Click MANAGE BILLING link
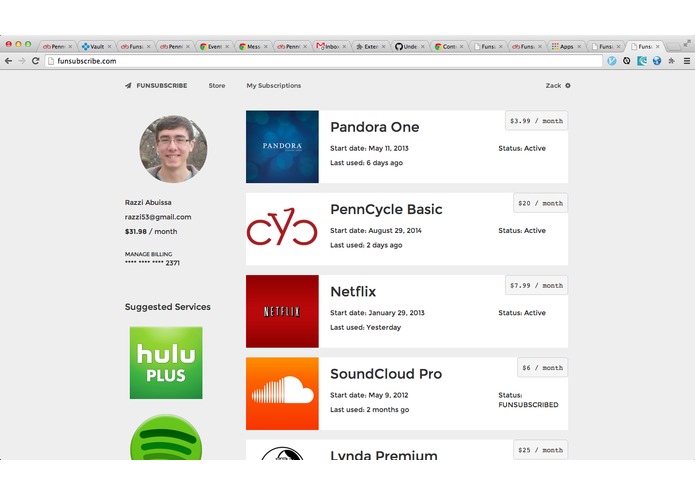 point(148,254)
